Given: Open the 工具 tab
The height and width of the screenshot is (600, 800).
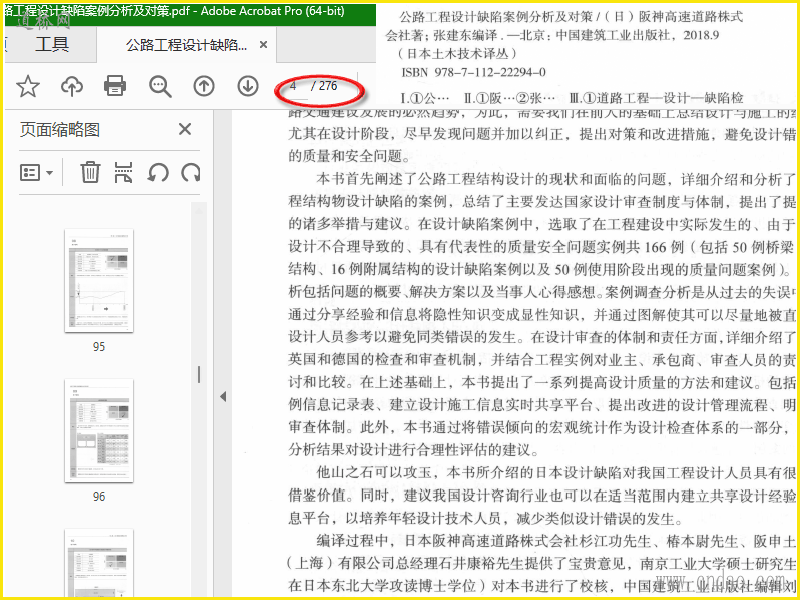Looking at the screenshot, I should (51, 44).
